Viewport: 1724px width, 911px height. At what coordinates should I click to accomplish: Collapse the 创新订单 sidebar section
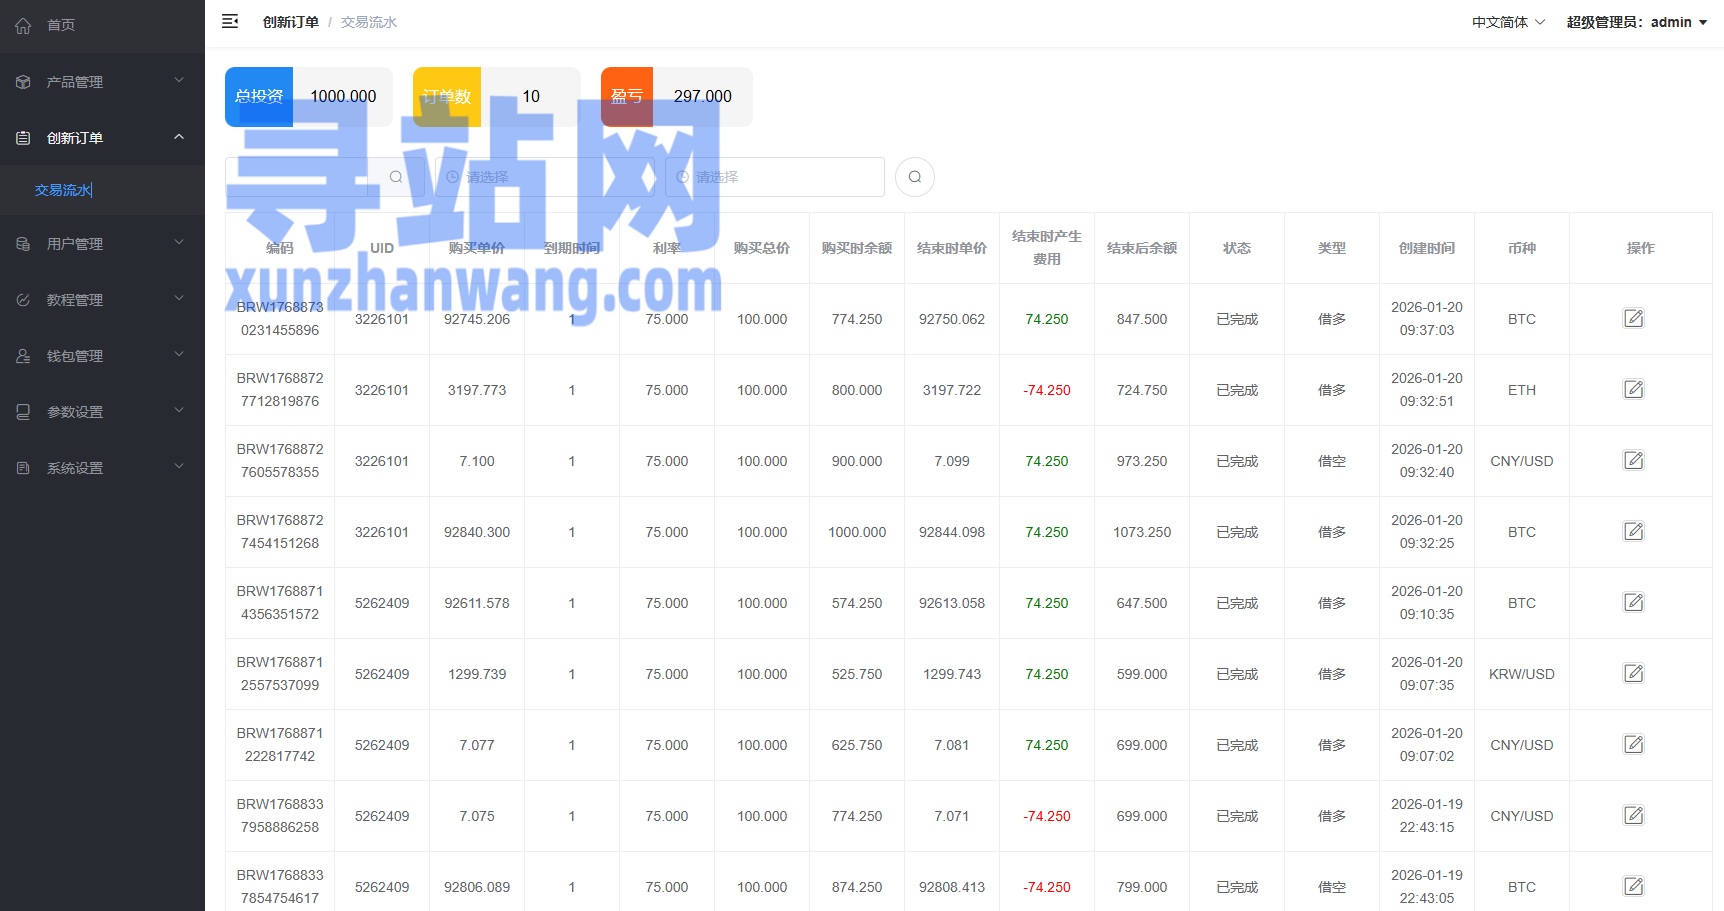coord(102,138)
